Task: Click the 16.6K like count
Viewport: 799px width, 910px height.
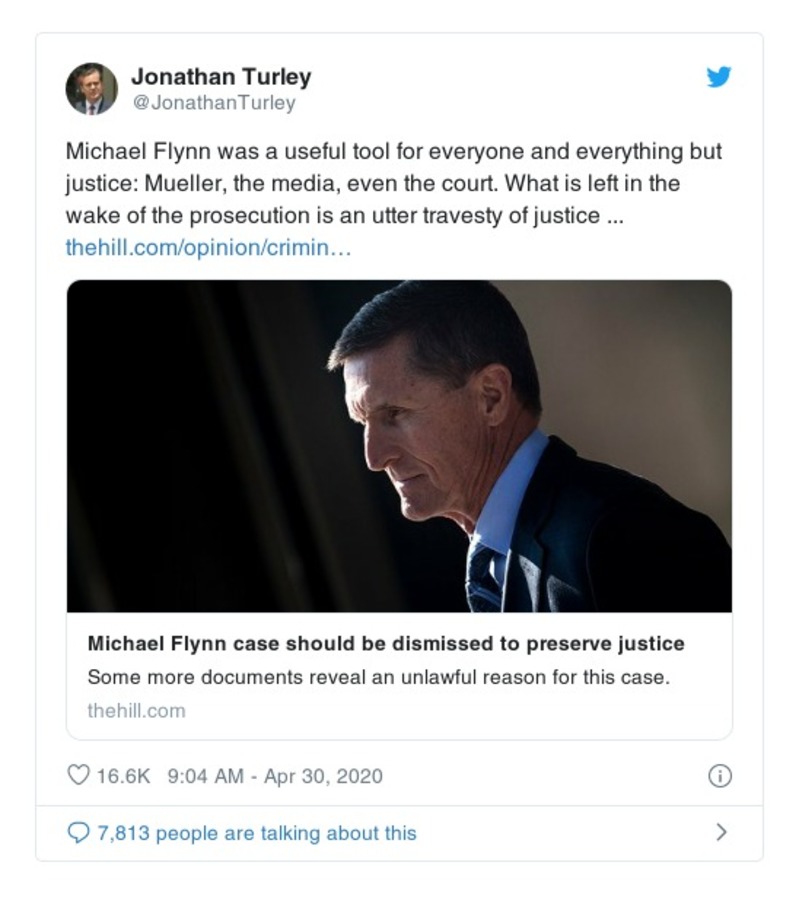Action: pos(123,775)
